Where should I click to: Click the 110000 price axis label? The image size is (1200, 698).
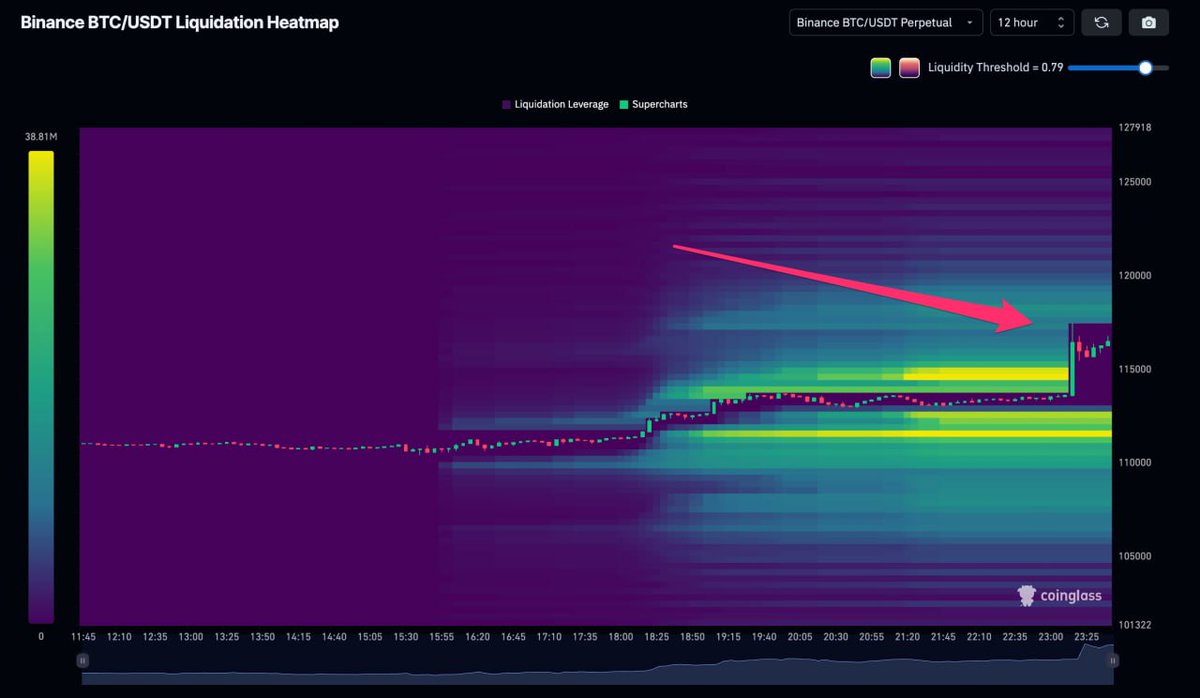pyautogui.click(x=1134, y=463)
